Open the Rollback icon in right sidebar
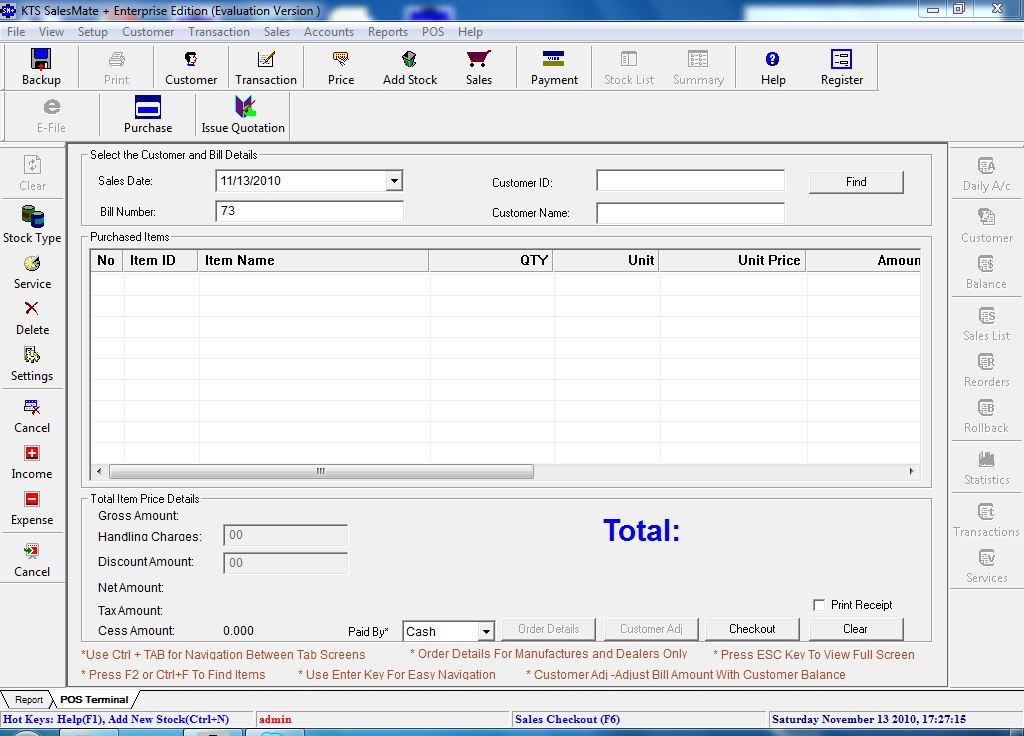Screen dimensions: 1024x736 (x=986, y=417)
